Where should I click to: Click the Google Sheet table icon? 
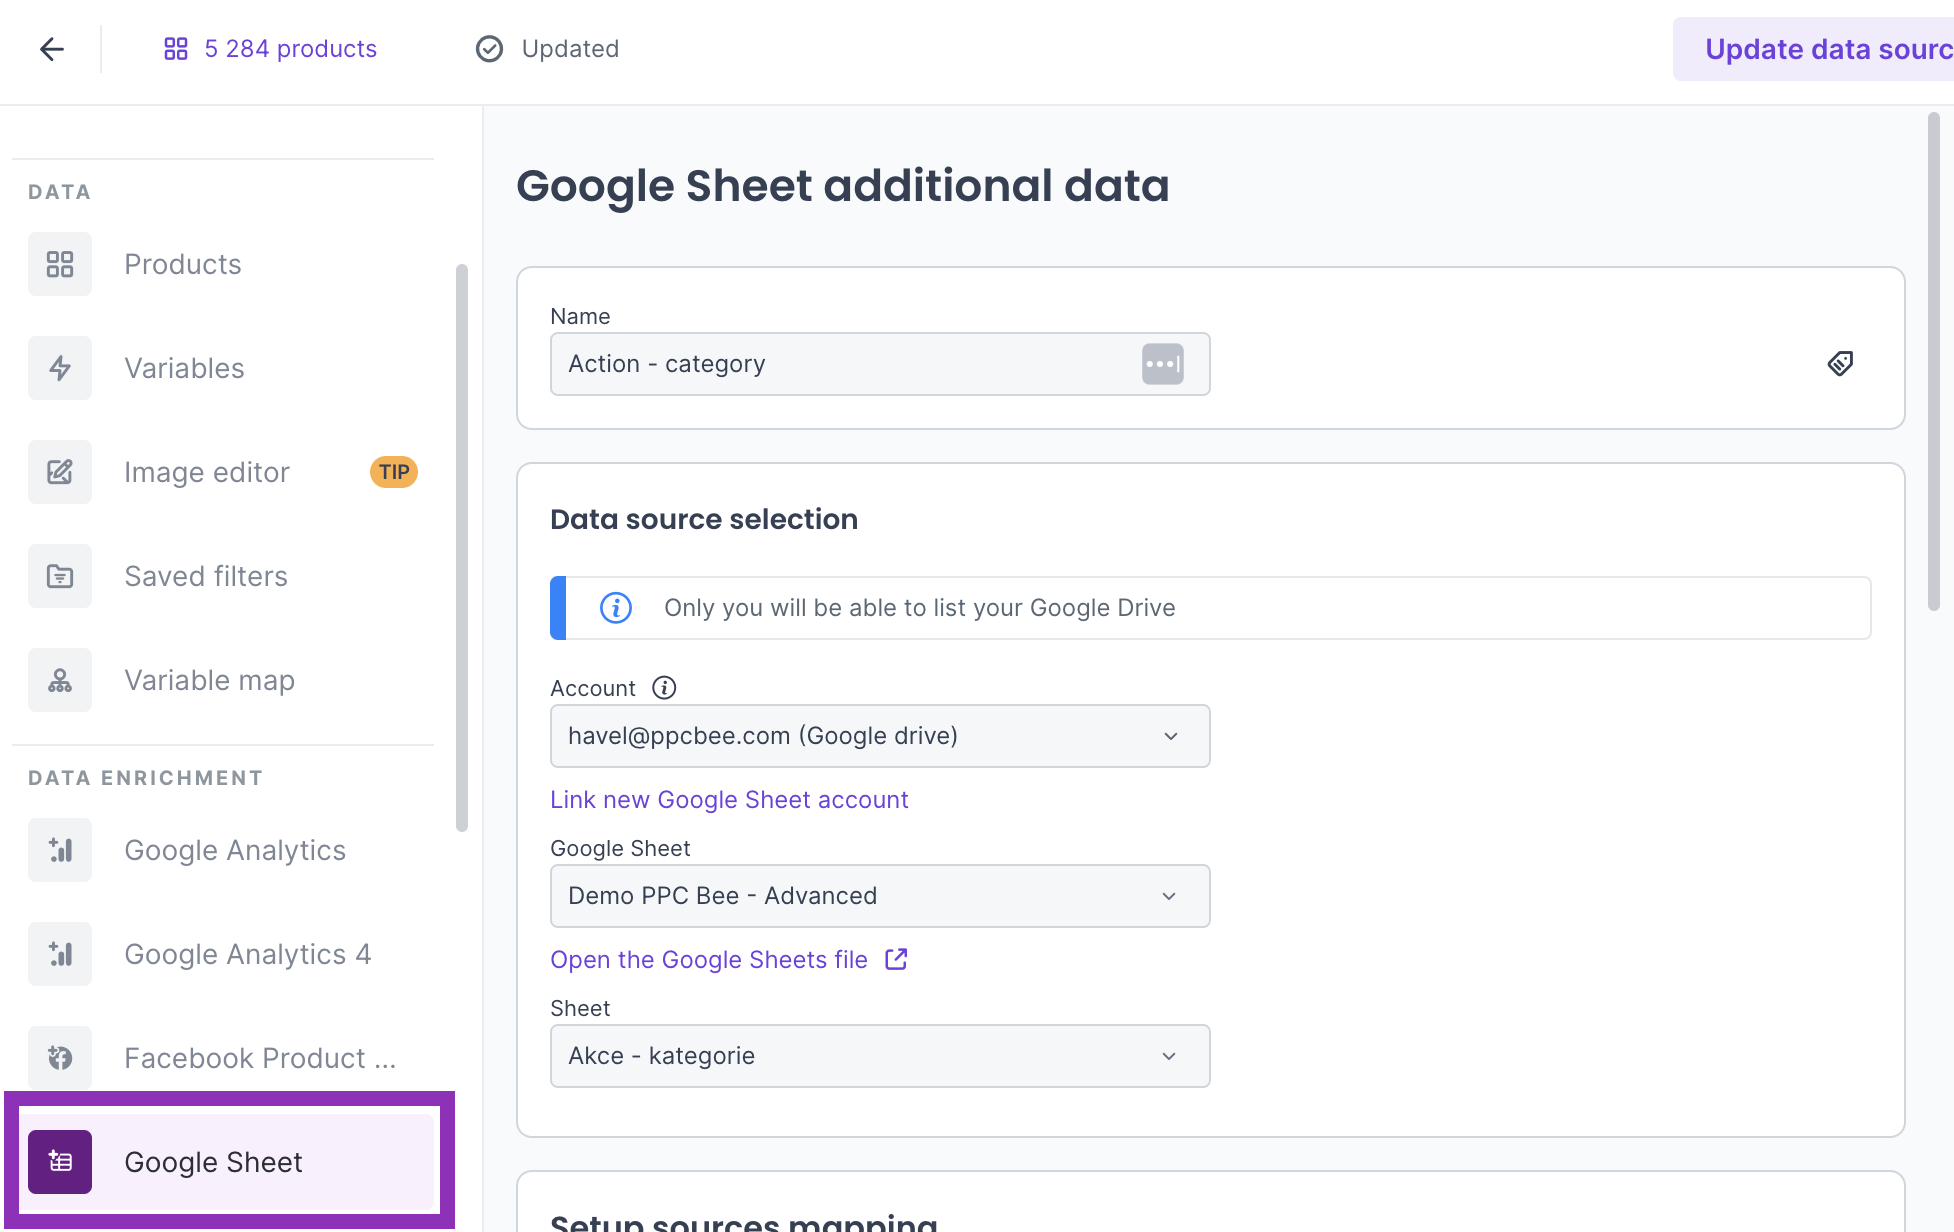point(60,1162)
